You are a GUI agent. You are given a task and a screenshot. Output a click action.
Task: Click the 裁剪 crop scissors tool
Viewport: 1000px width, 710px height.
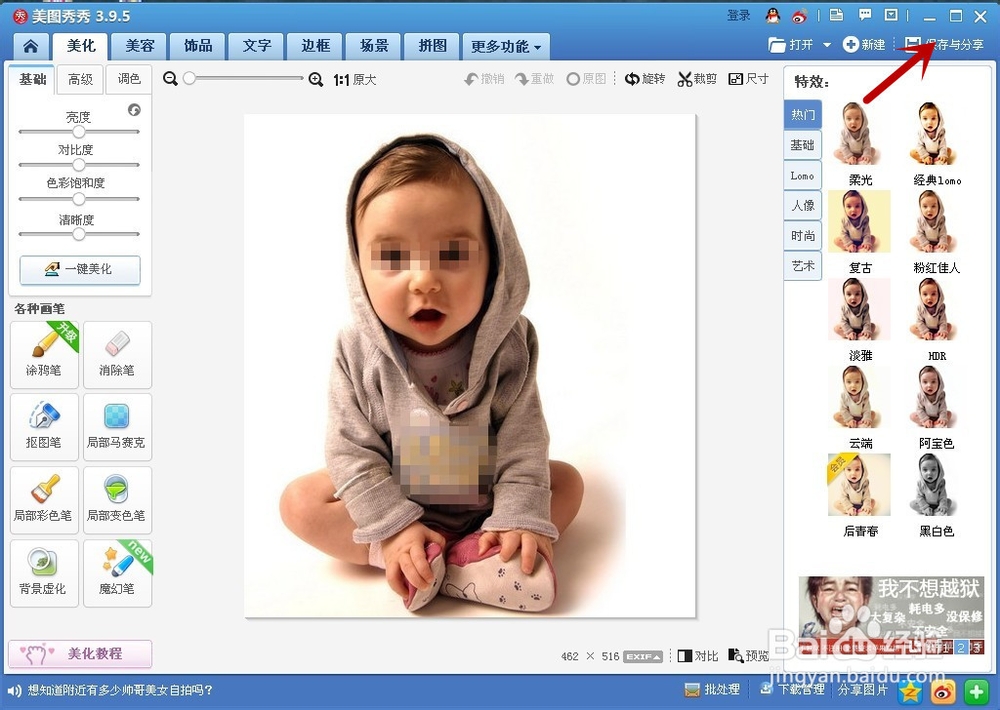tap(696, 79)
